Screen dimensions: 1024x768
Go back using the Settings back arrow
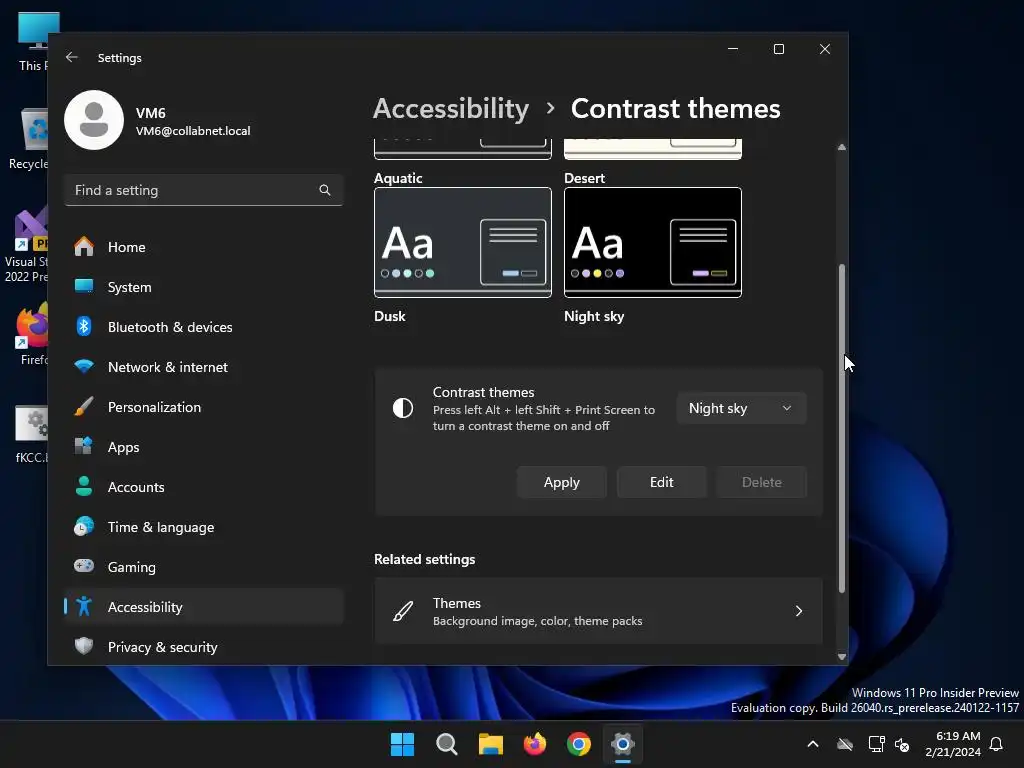72,57
